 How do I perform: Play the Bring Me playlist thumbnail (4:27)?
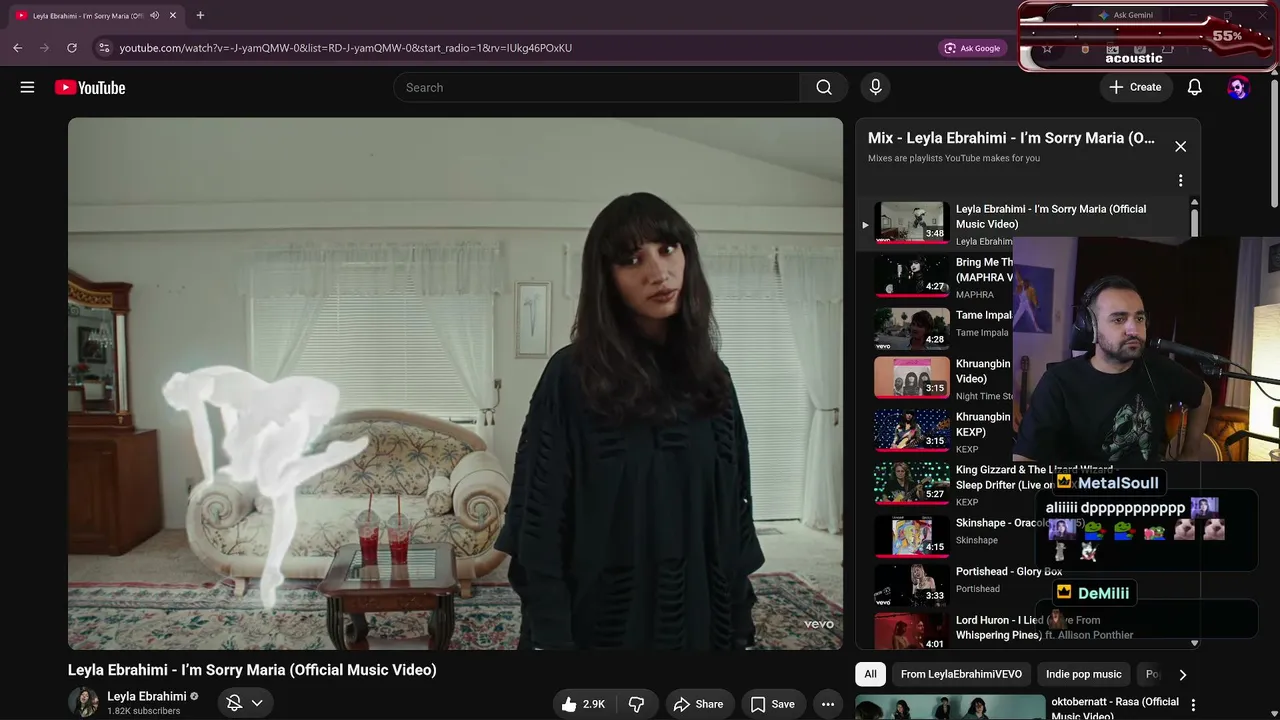tap(912, 276)
